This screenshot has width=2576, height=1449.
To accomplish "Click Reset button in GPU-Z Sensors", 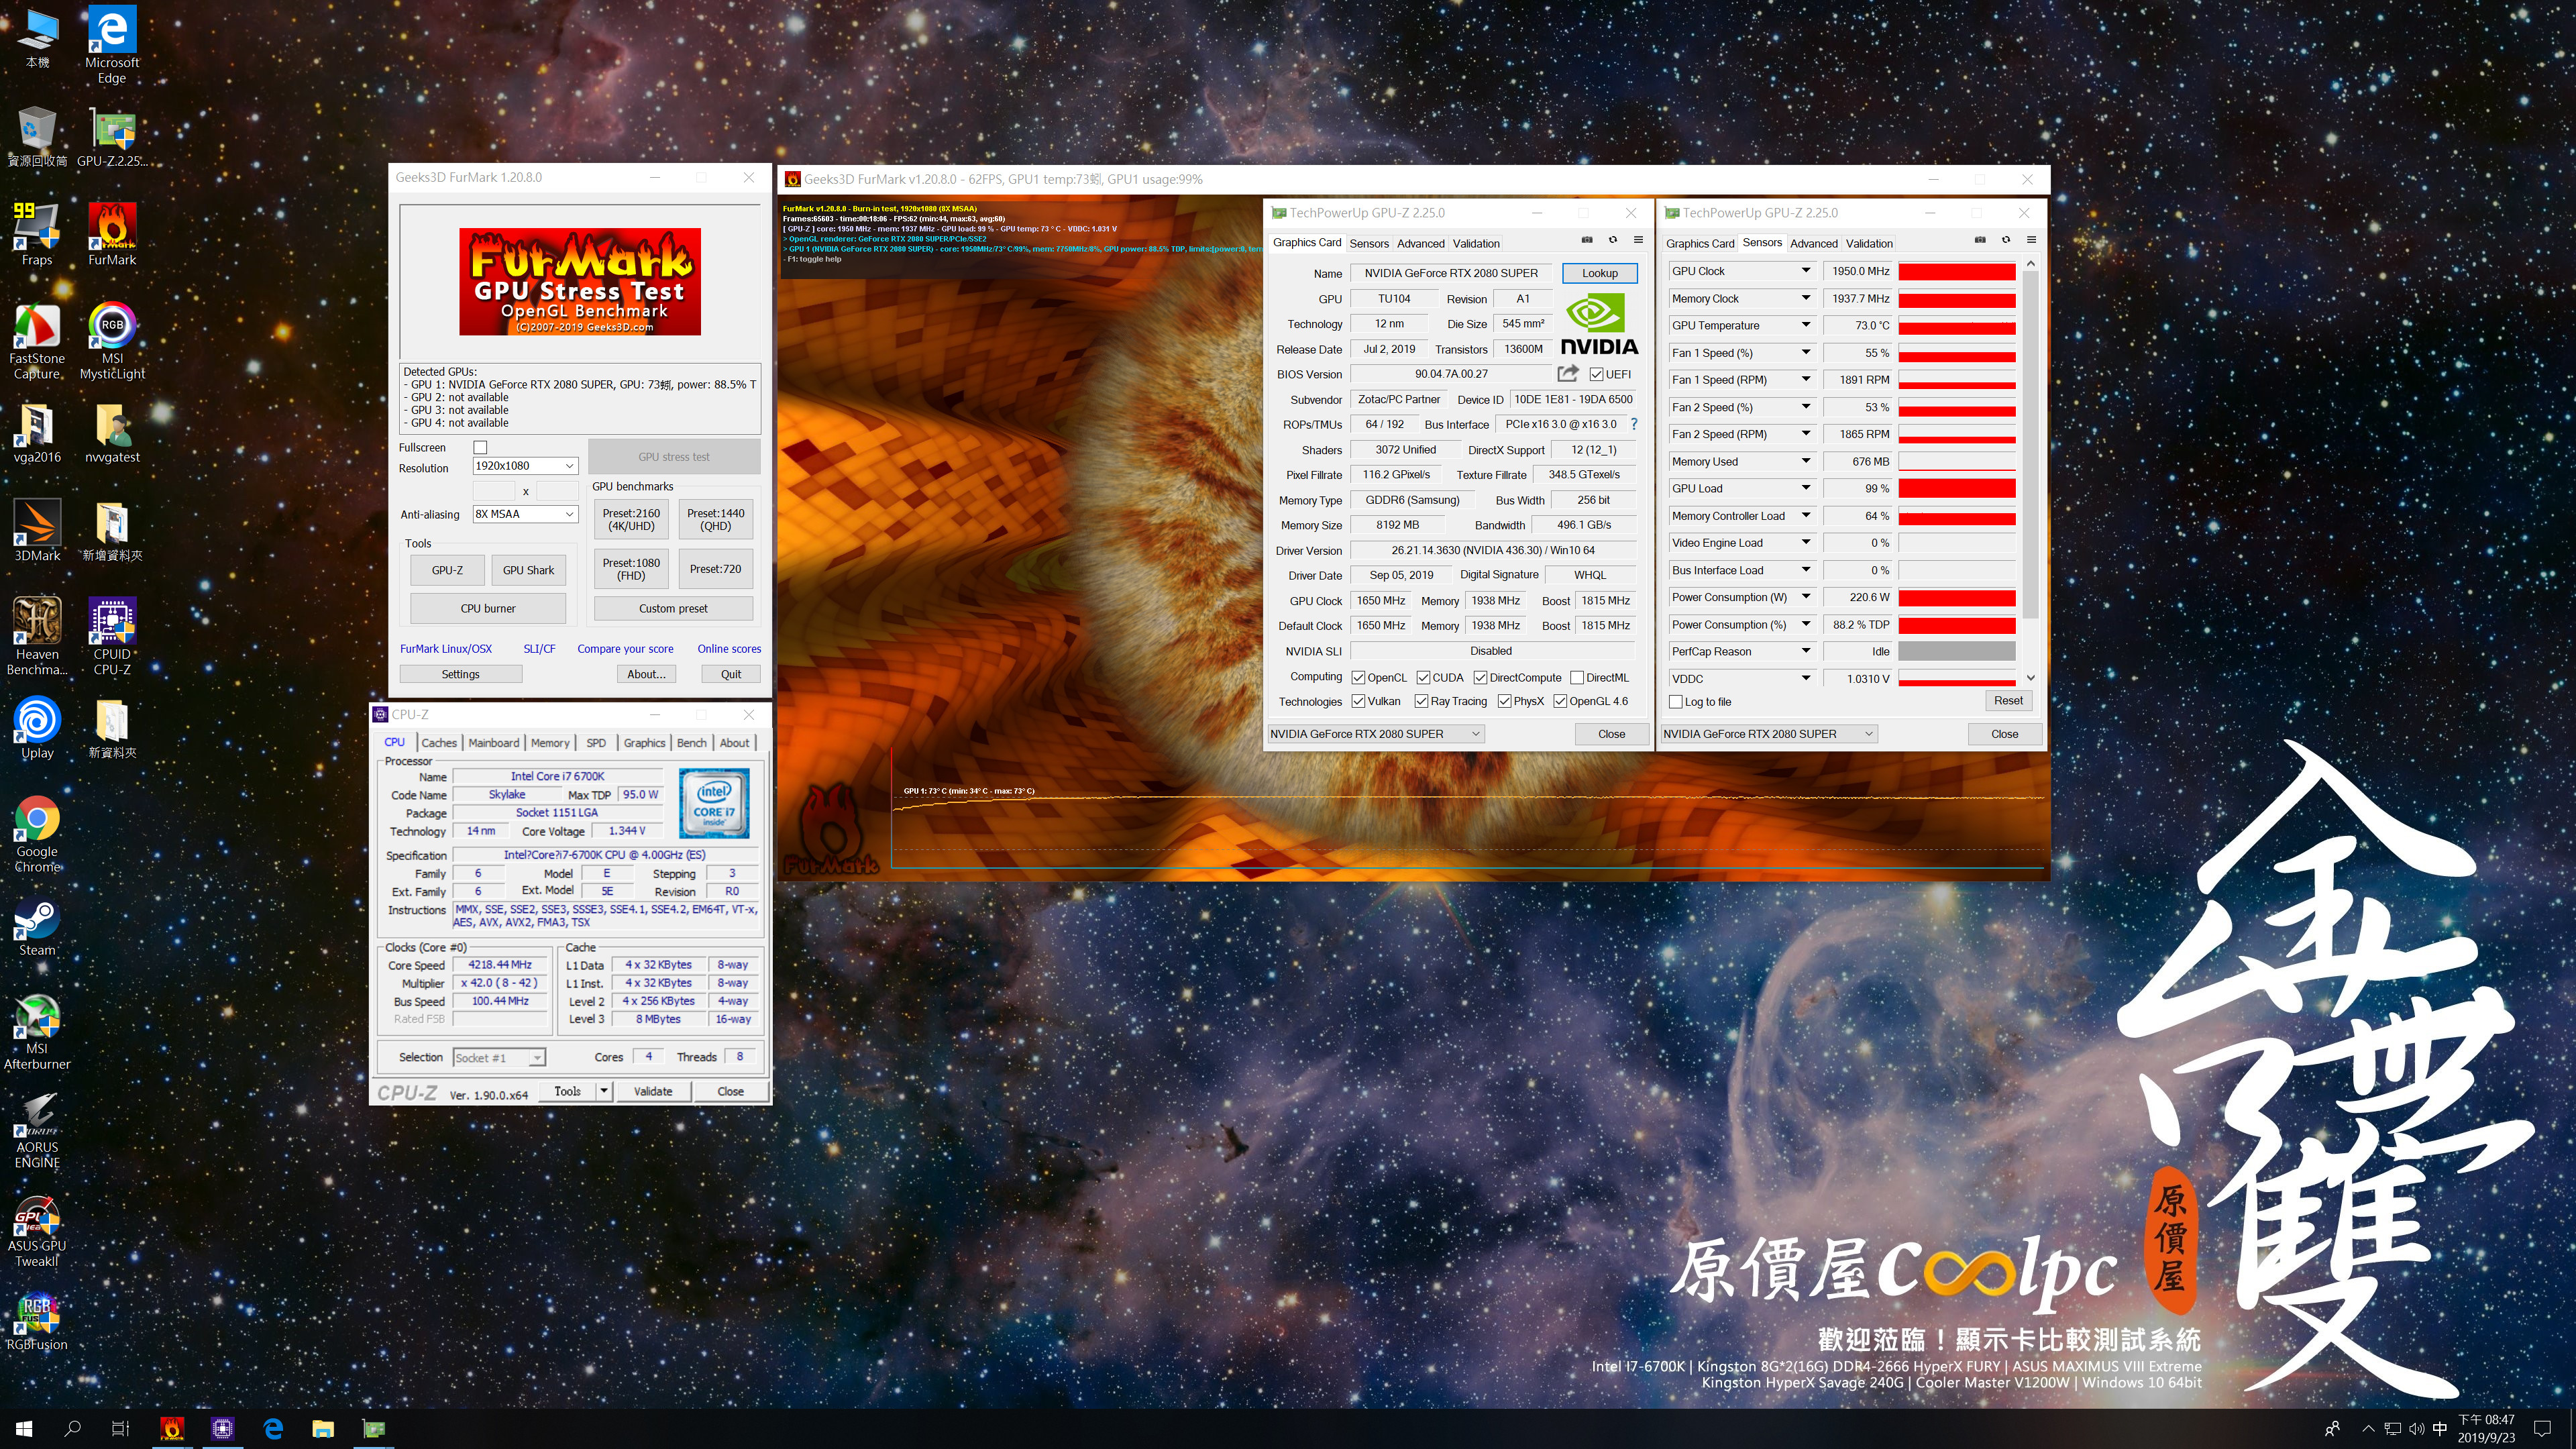I will pos(2008,701).
